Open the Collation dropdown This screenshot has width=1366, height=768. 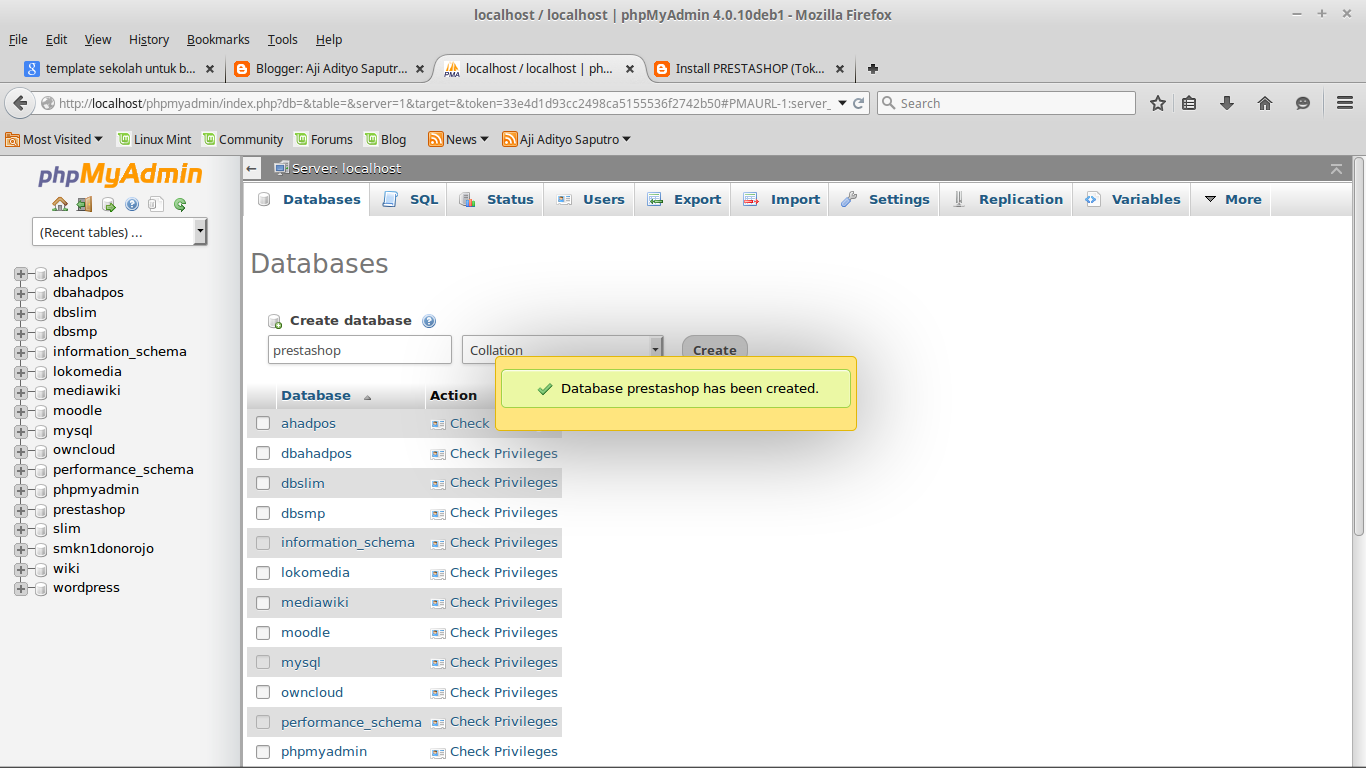click(x=562, y=349)
